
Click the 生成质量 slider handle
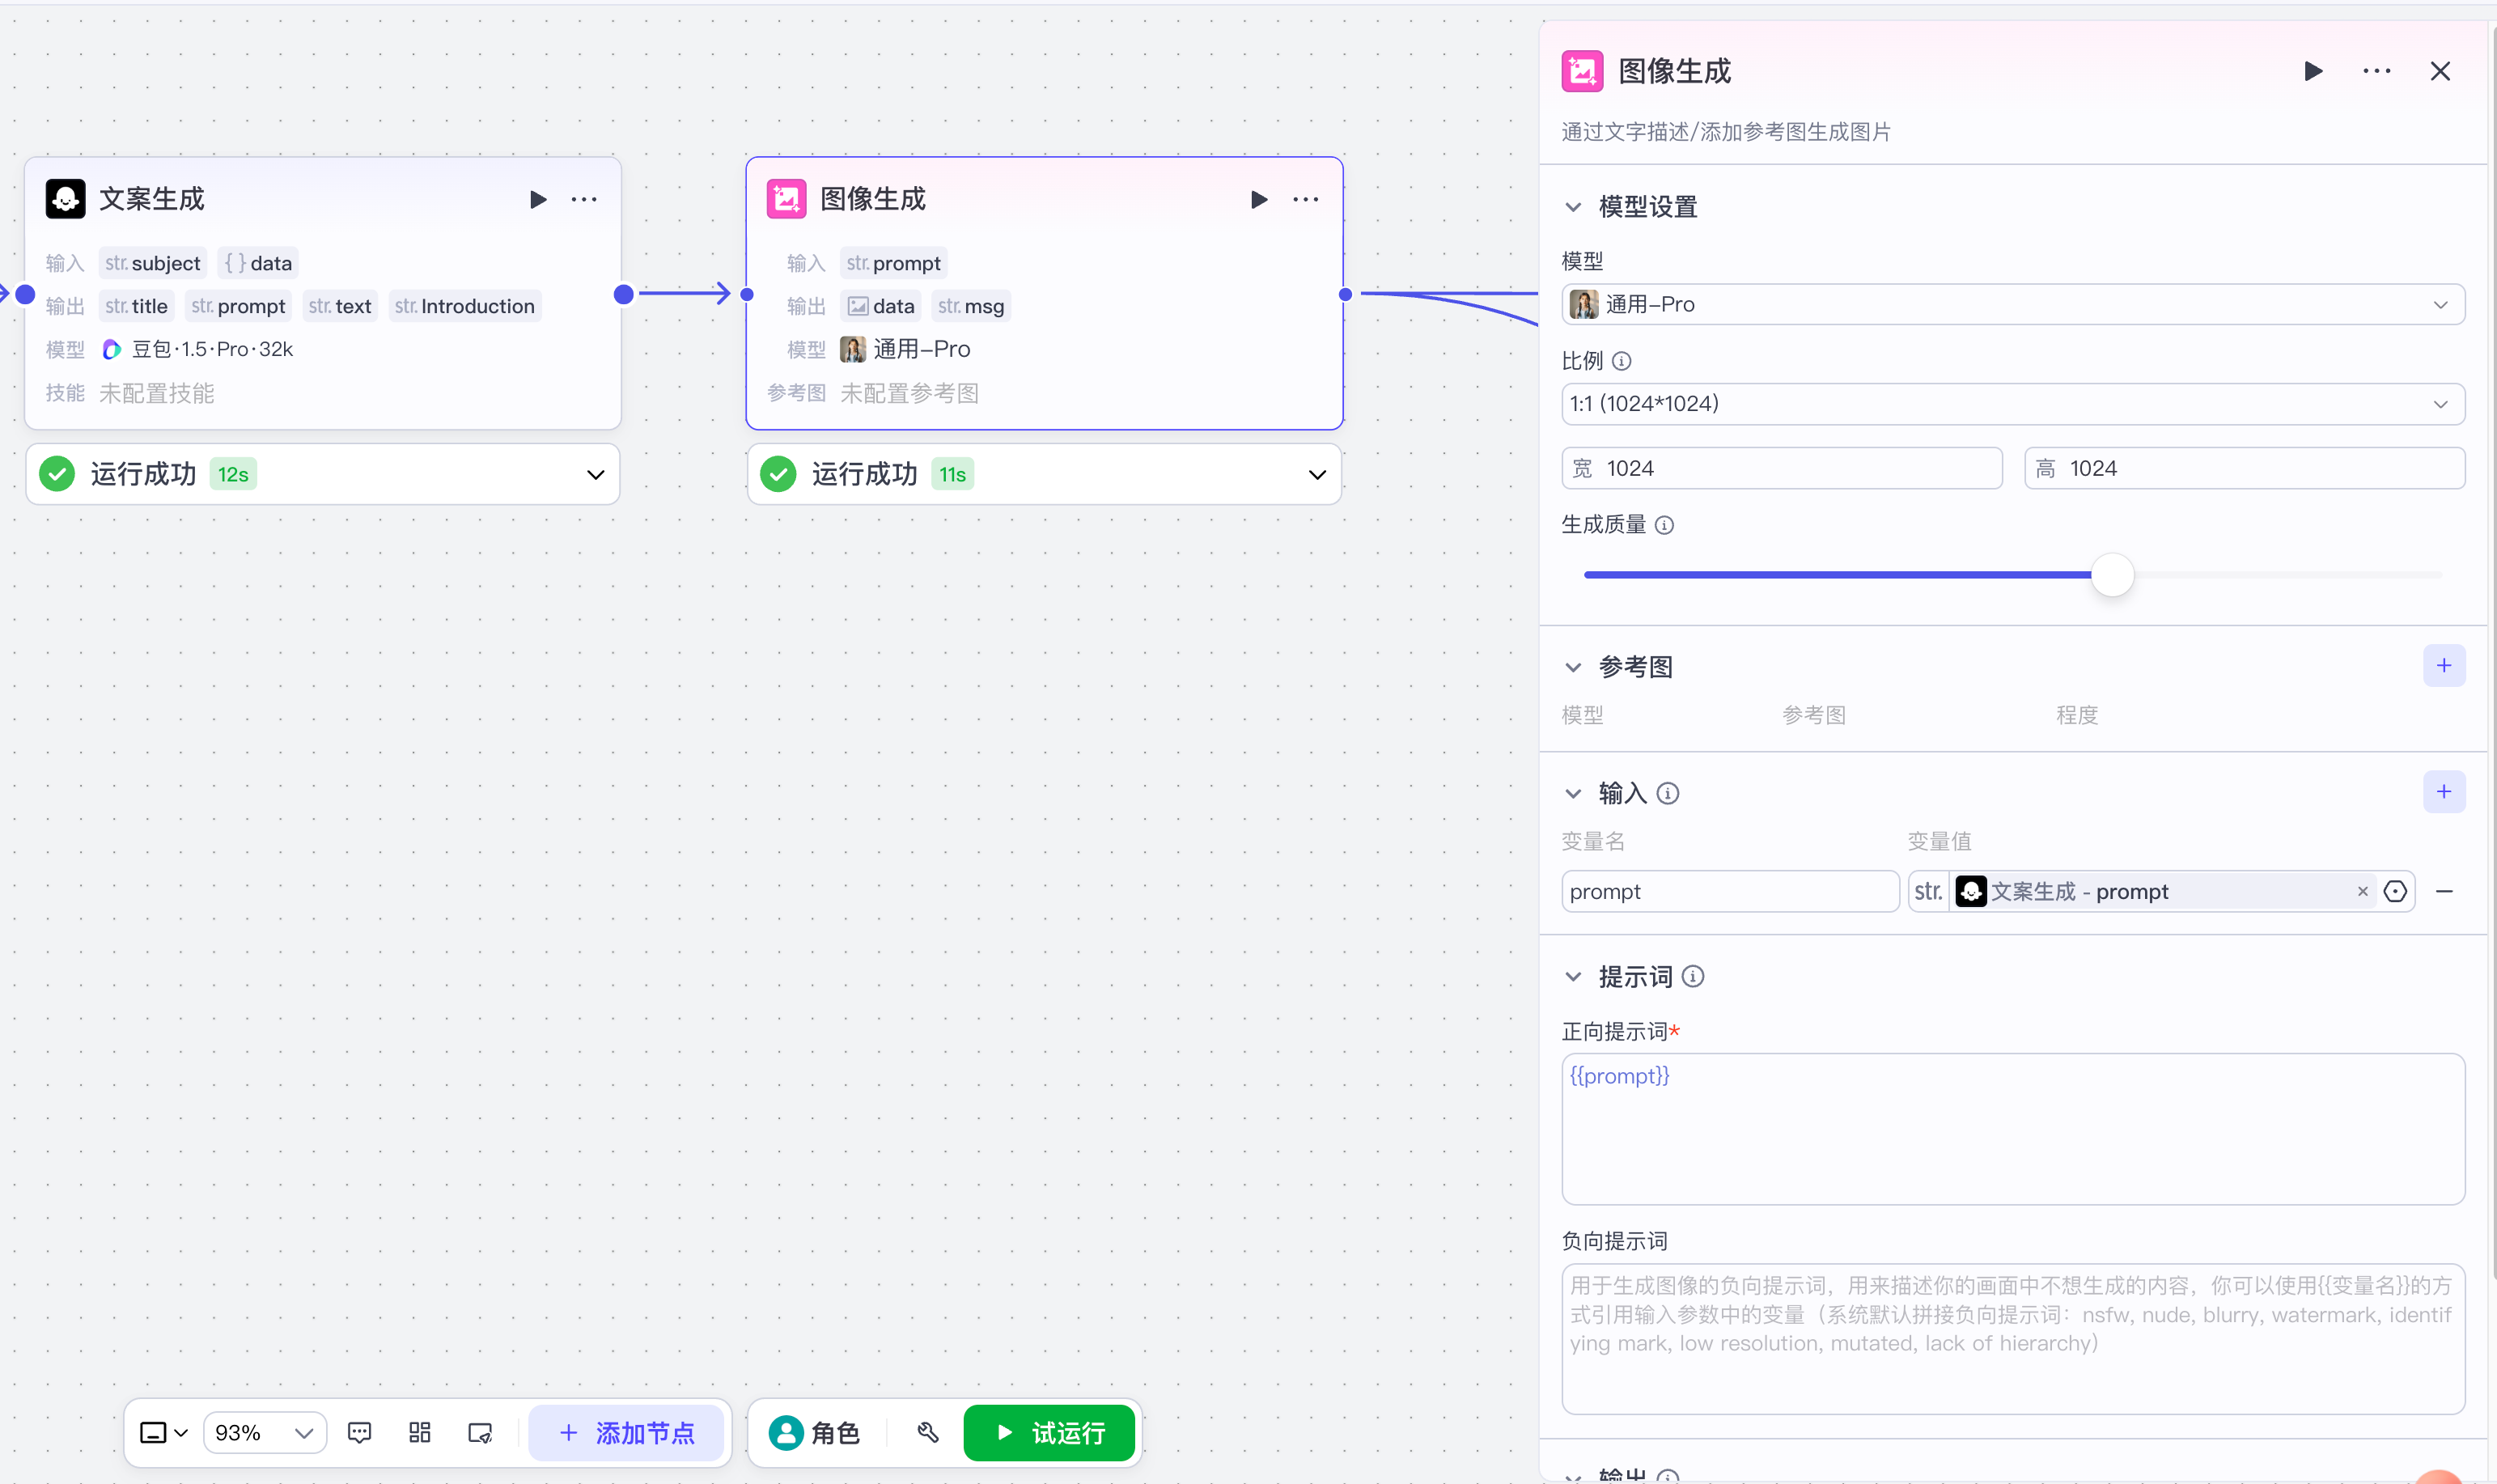pyautogui.click(x=2112, y=575)
